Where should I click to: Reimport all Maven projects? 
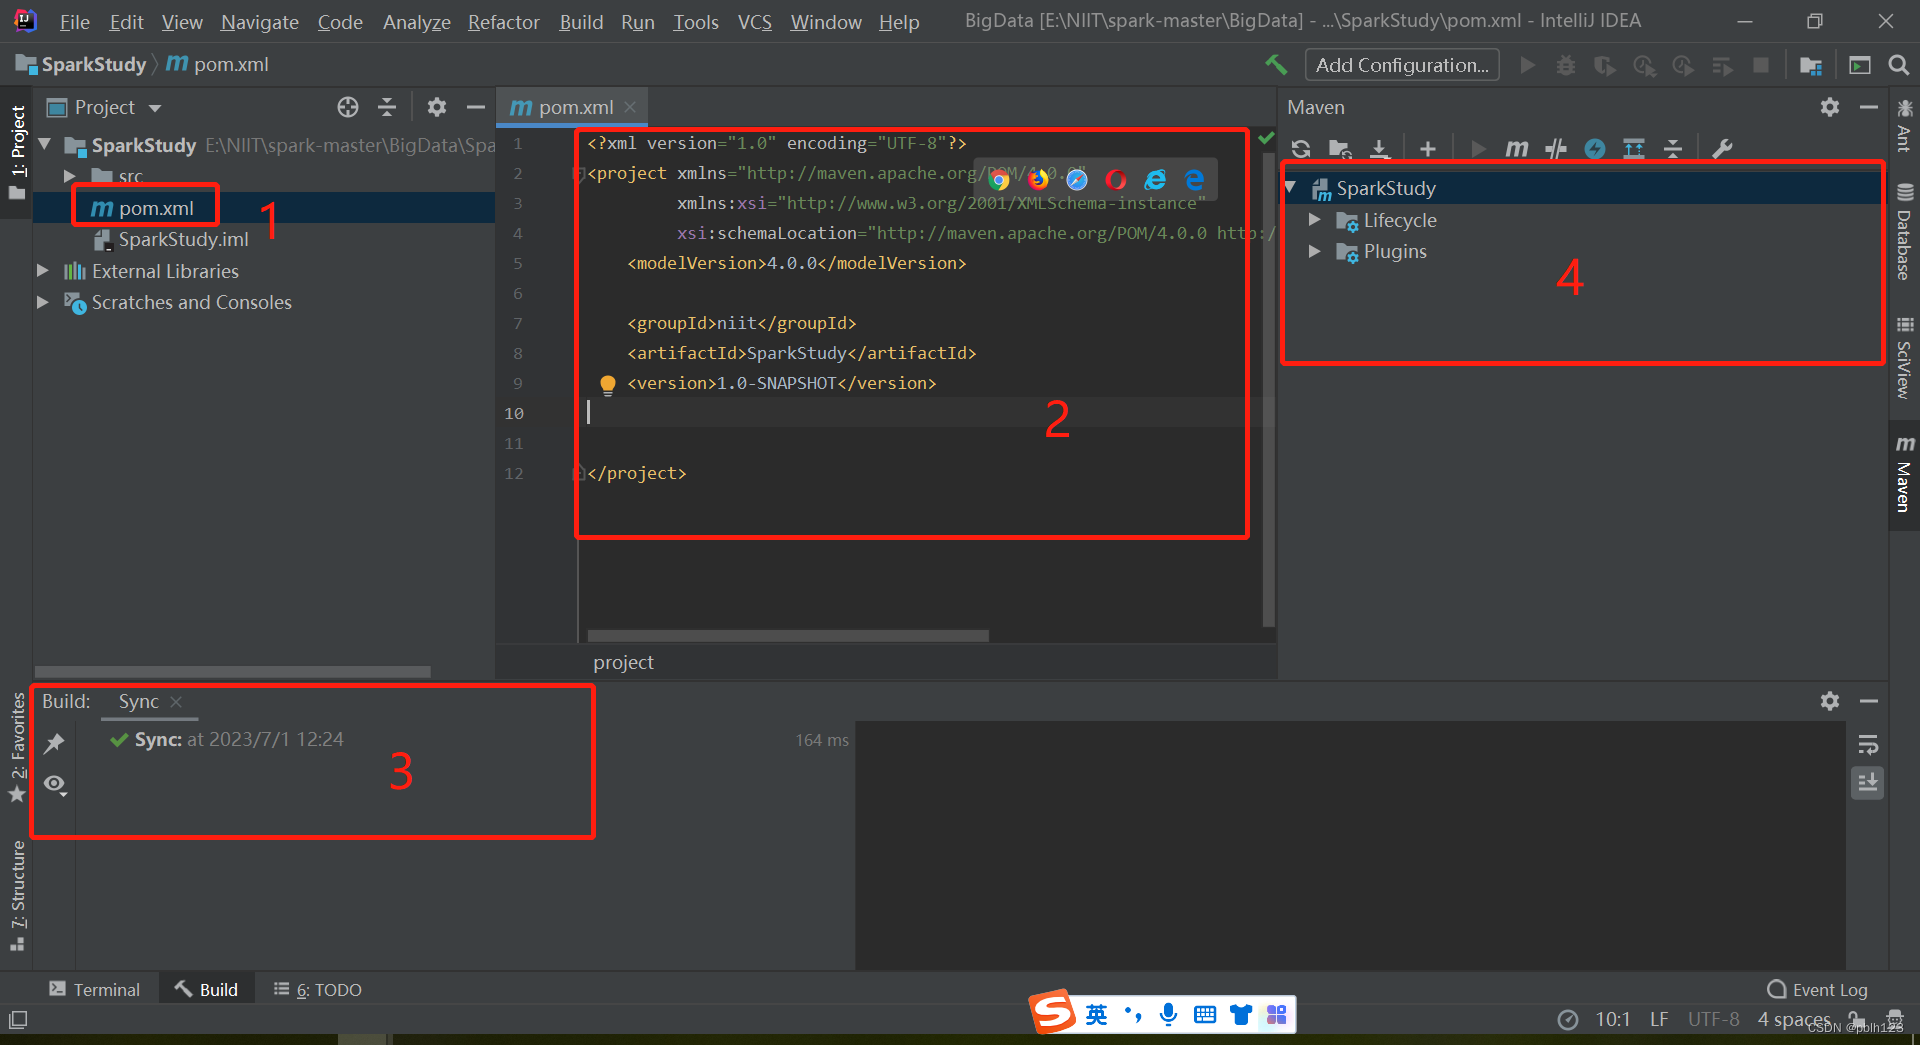click(1301, 149)
